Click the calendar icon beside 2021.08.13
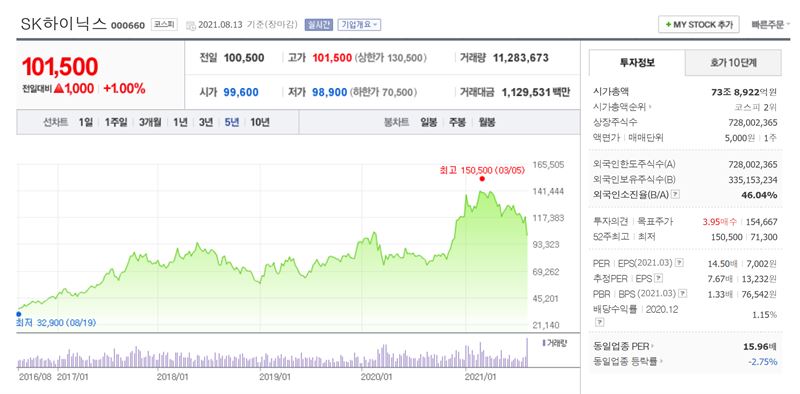 tap(191, 25)
